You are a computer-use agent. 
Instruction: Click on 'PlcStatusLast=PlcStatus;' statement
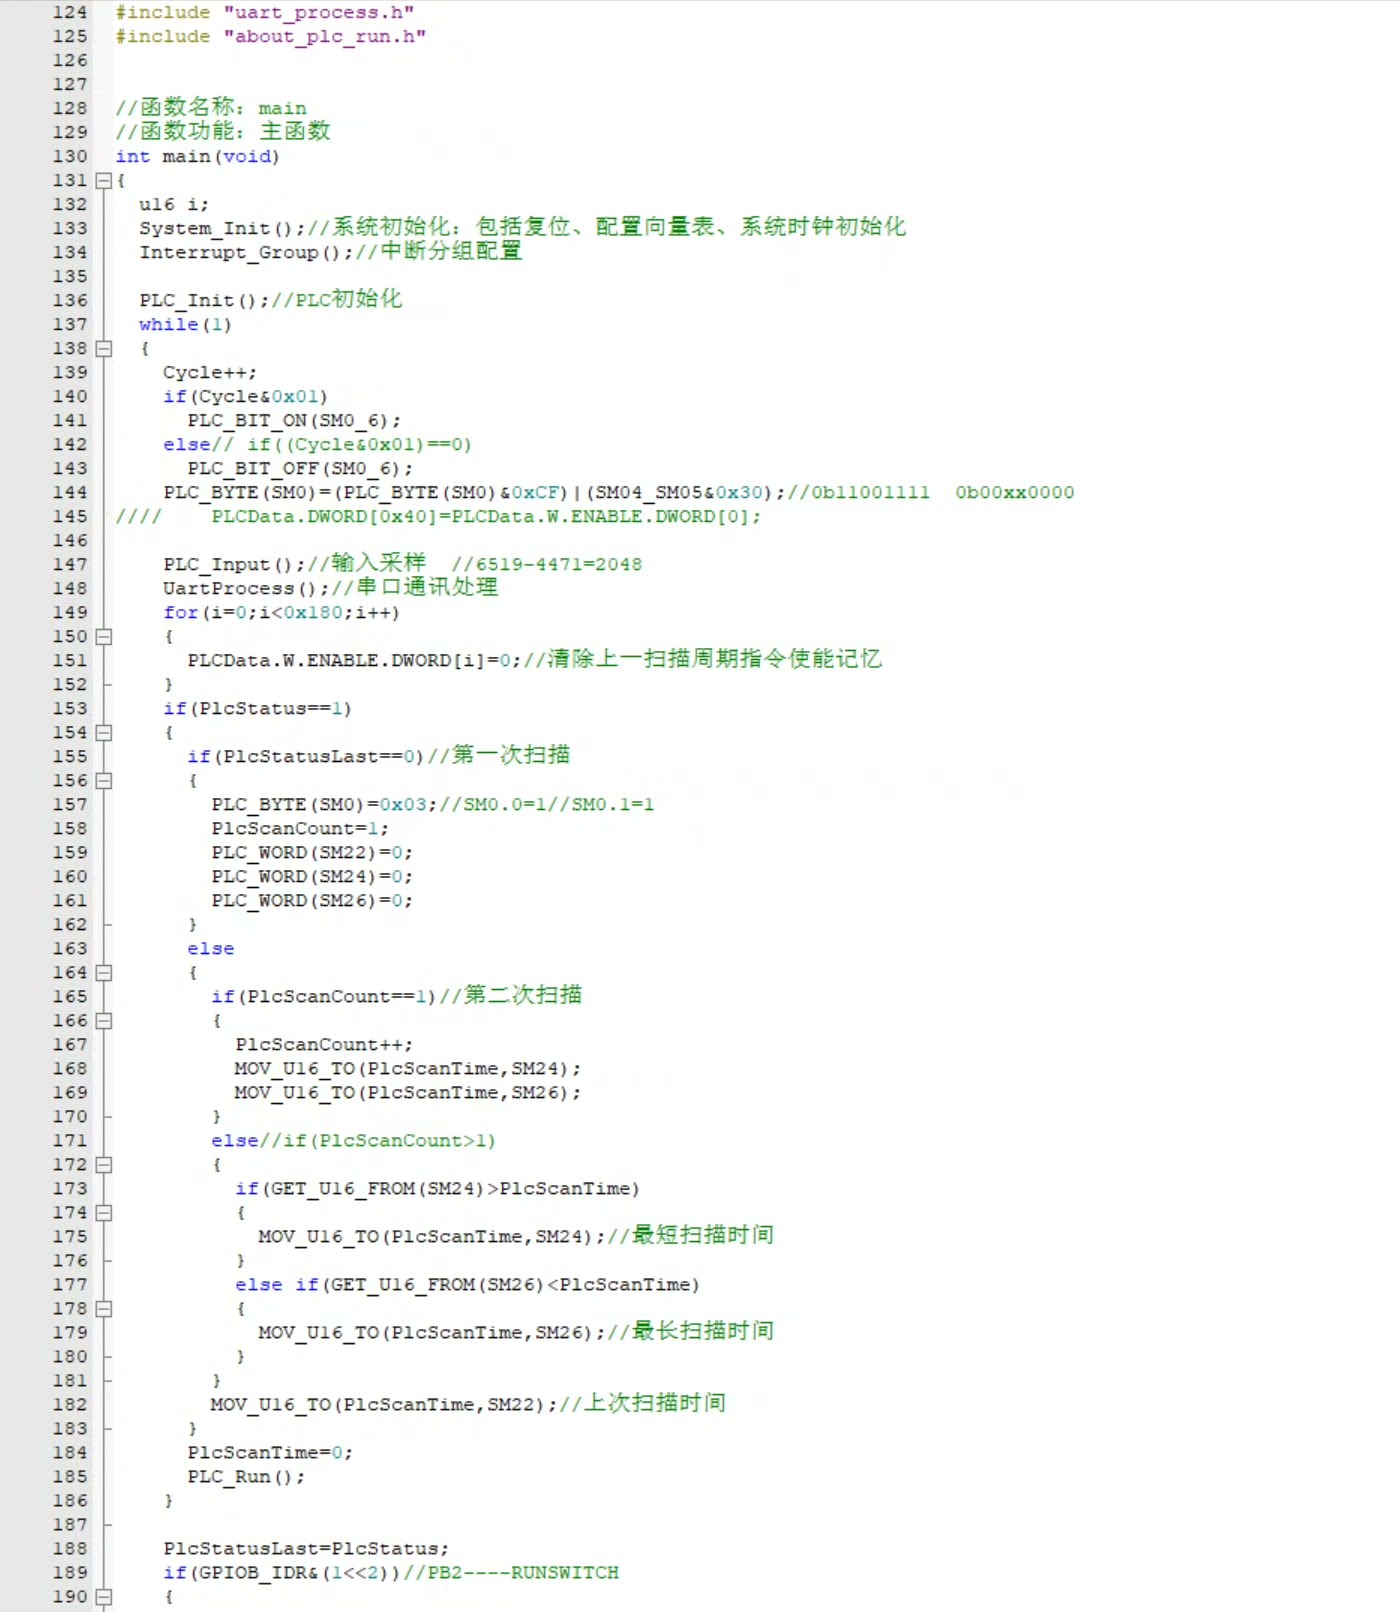coord(305,1549)
